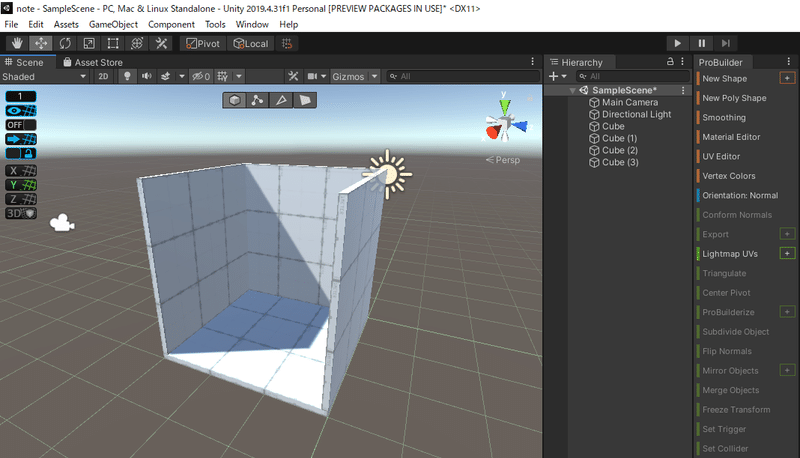Select the Rect tool
This screenshot has height=458, width=800.
tap(113, 43)
